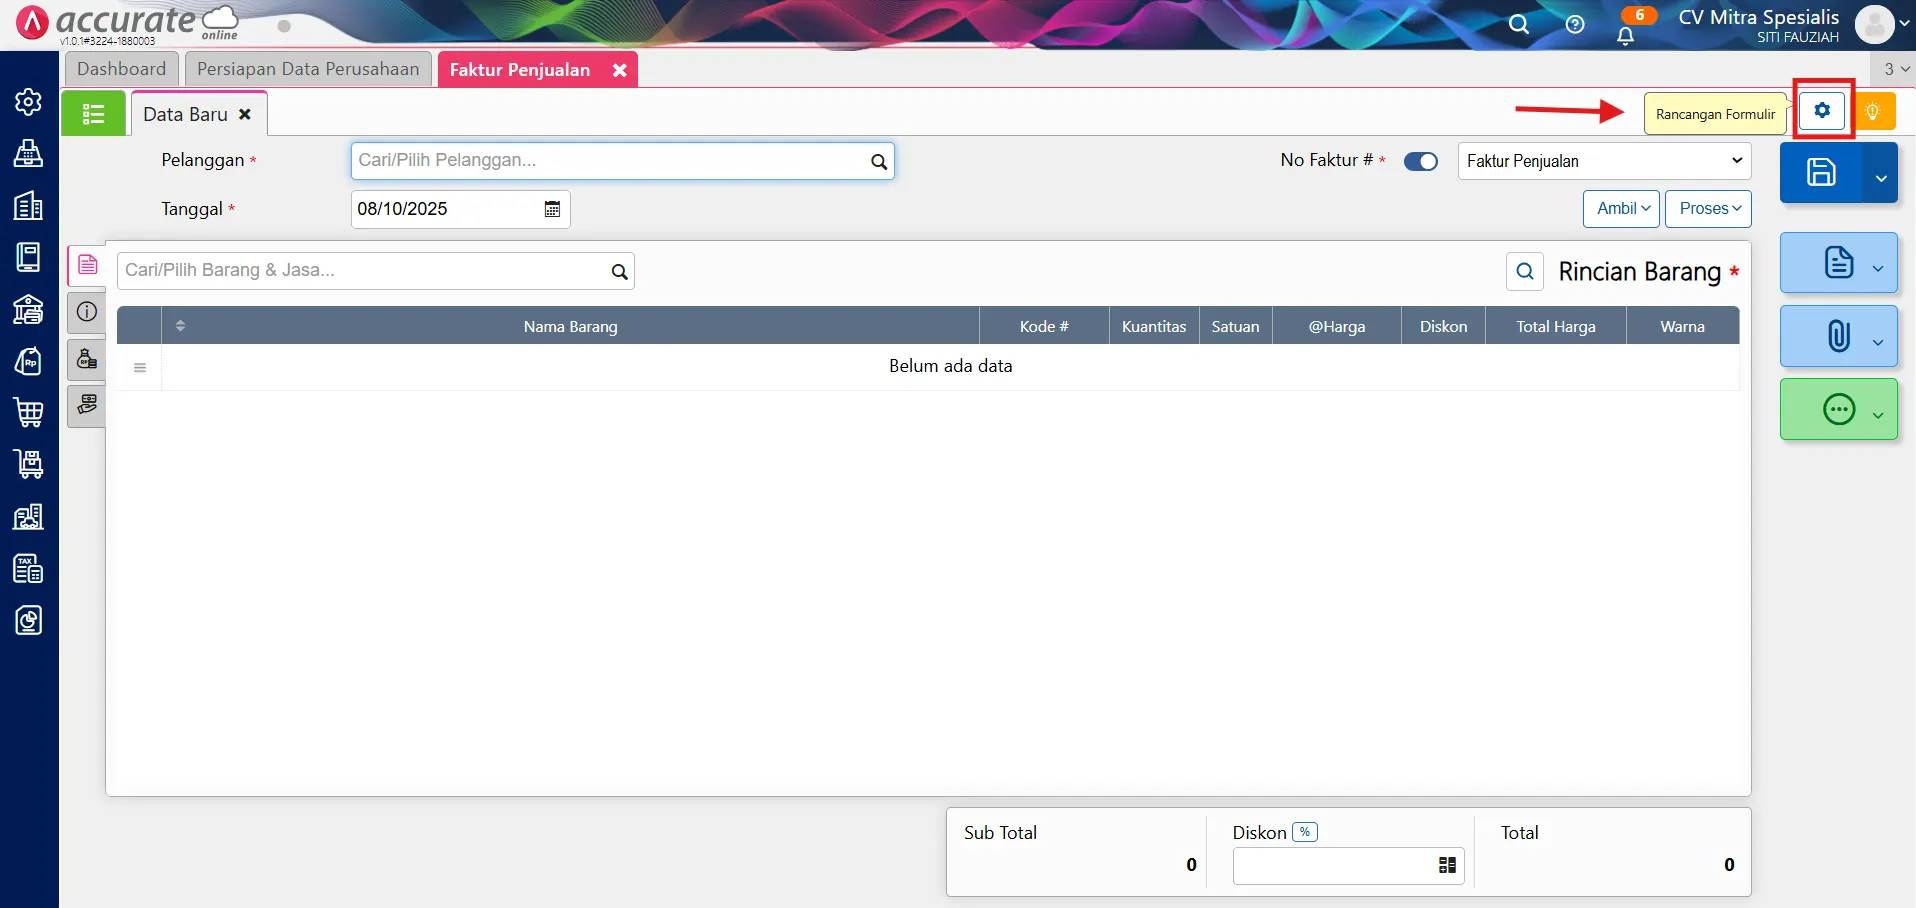Viewport: 1916px width, 908px height.
Task: Open the notifications bell icon
Action: (1625, 35)
